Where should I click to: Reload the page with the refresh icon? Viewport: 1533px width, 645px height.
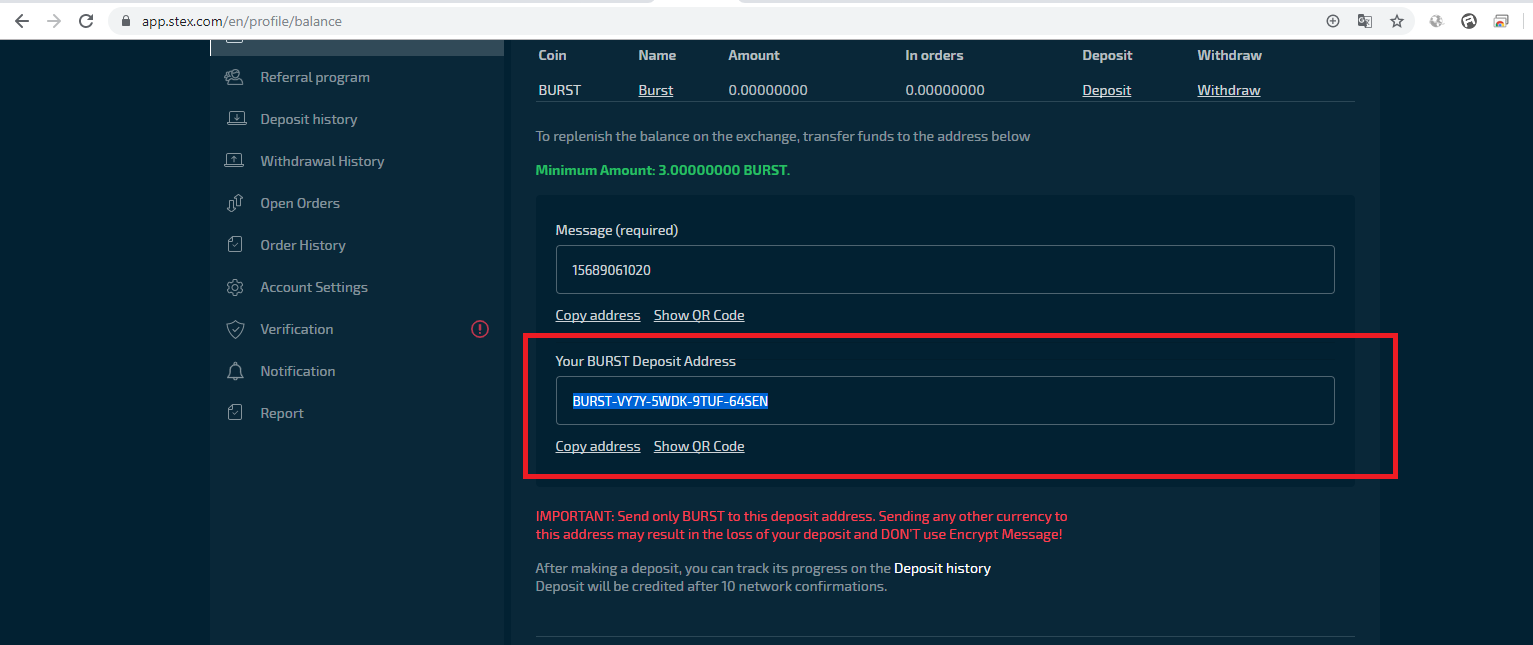click(86, 21)
